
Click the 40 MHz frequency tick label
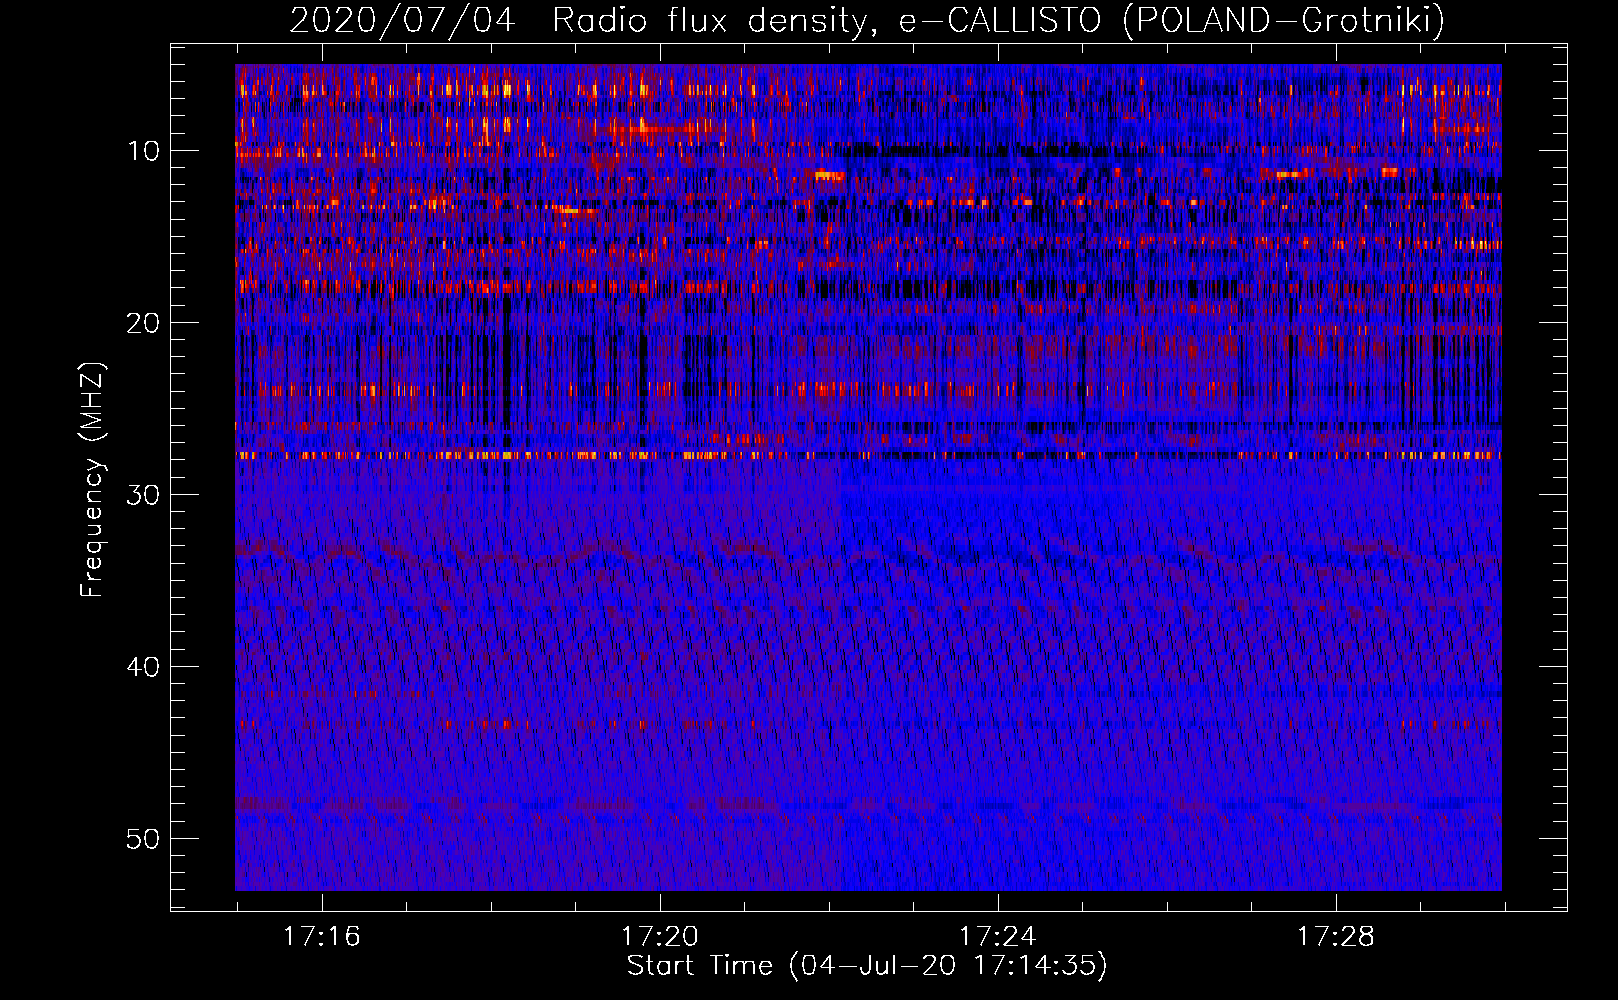coord(143,667)
